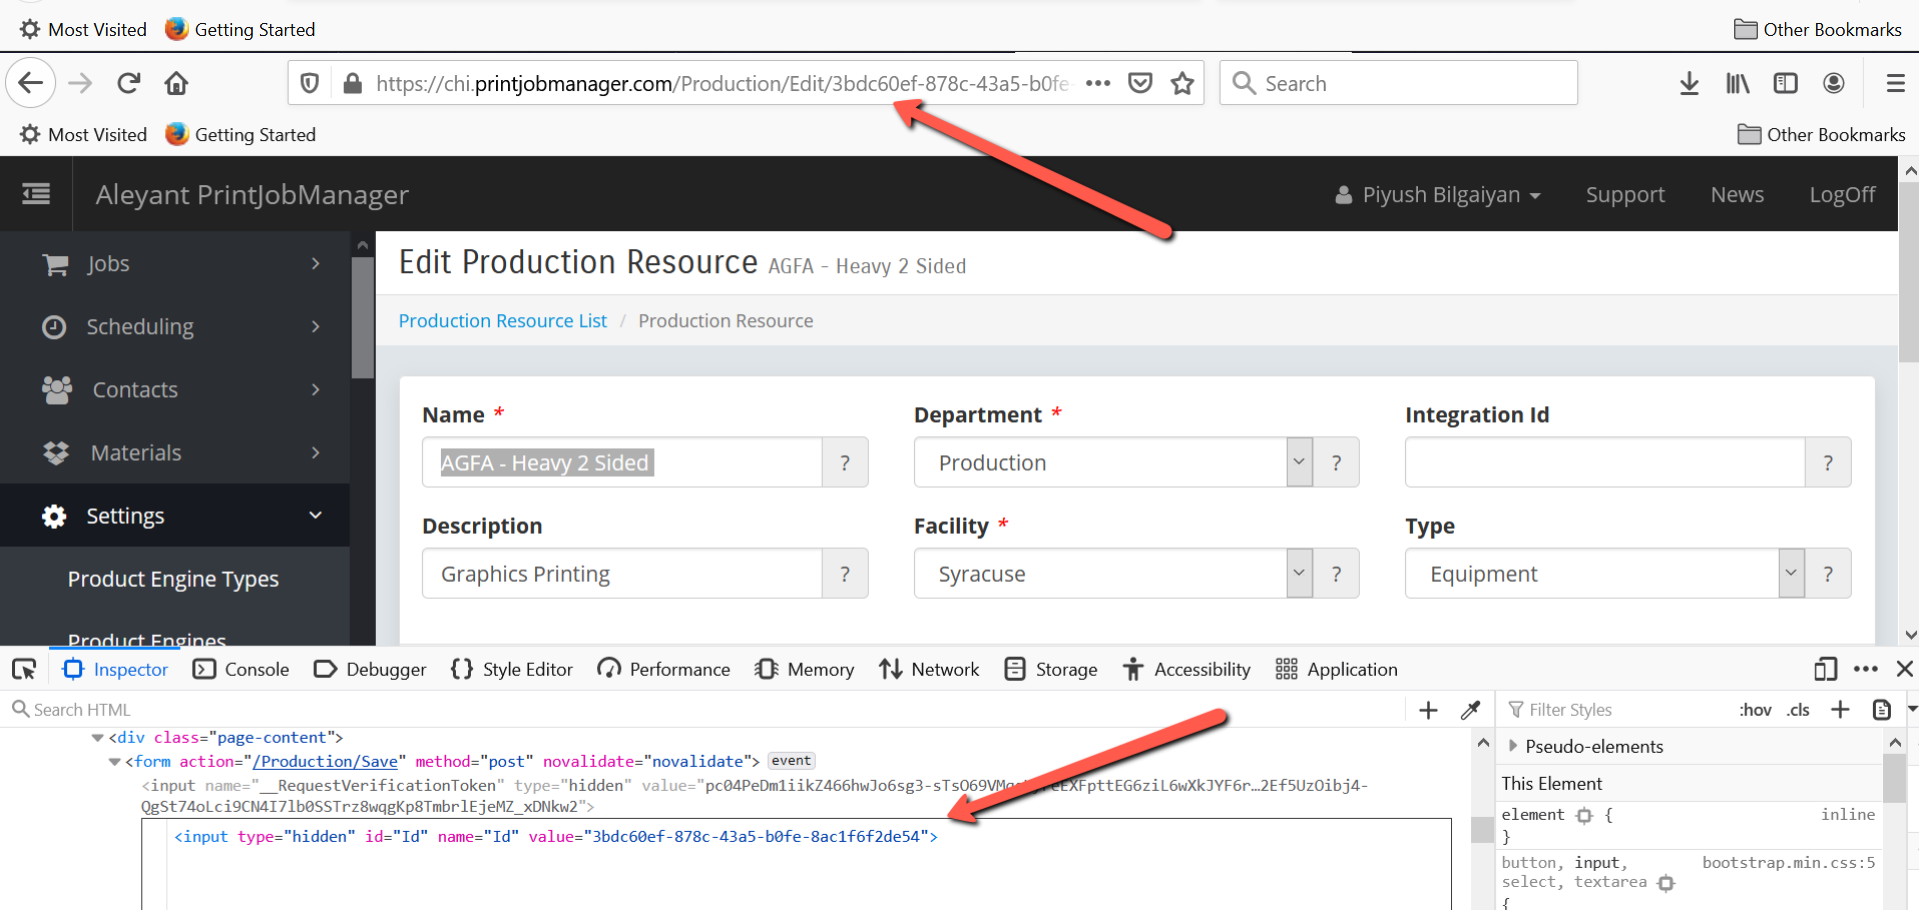This screenshot has width=1919, height=910.
Task: Switch to the Style Editor tab
Action: click(x=512, y=669)
